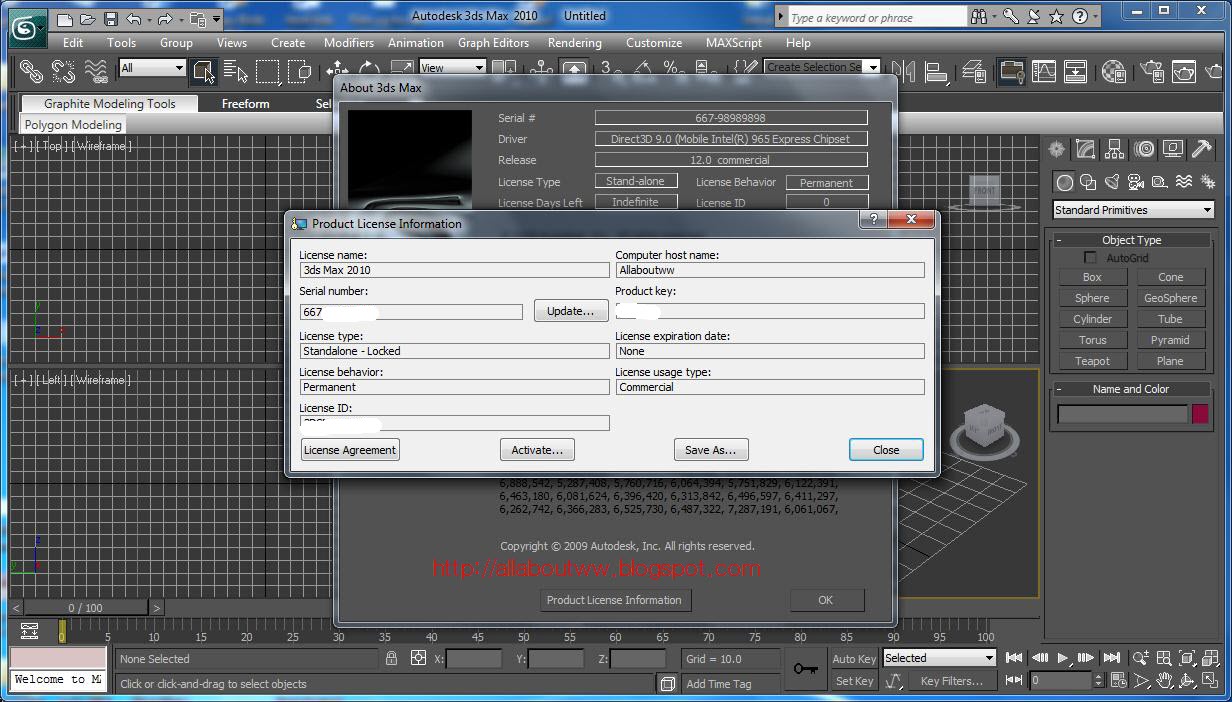Select the Systems gears icon
Screen dimensions: 1232x702
tap(1207, 182)
